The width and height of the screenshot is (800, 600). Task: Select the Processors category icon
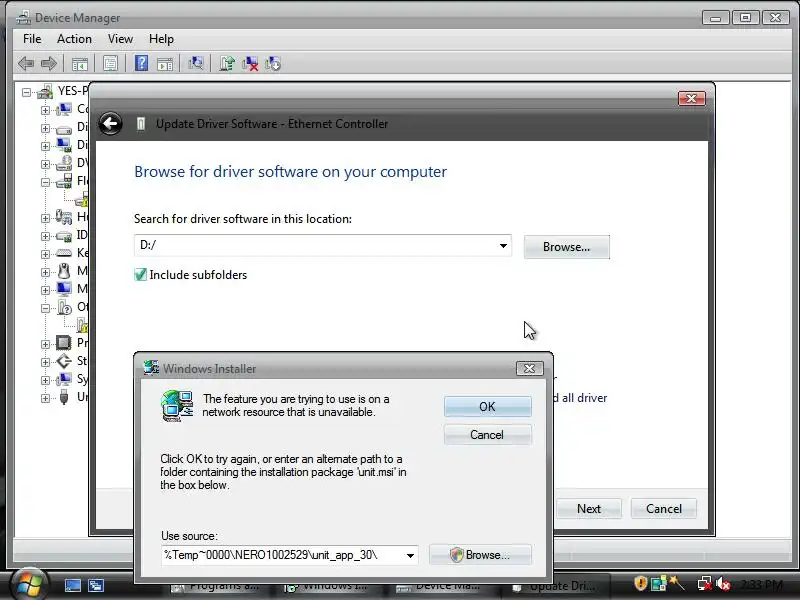click(x=64, y=343)
